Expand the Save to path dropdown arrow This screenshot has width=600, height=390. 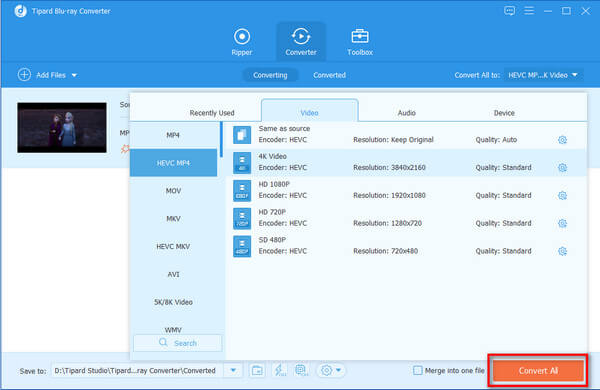coord(233,370)
